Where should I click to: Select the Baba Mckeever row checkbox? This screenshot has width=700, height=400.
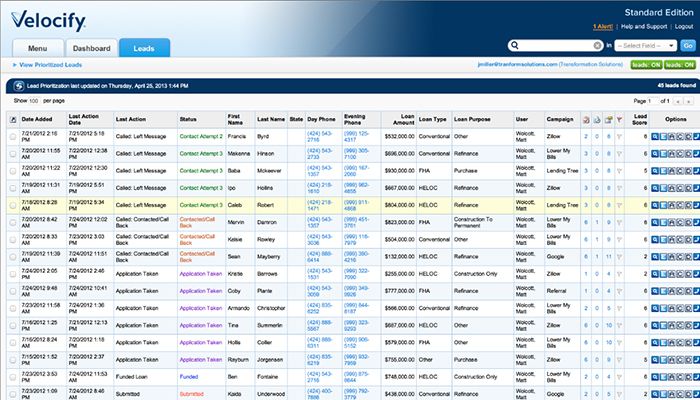[x=13, y=171]
